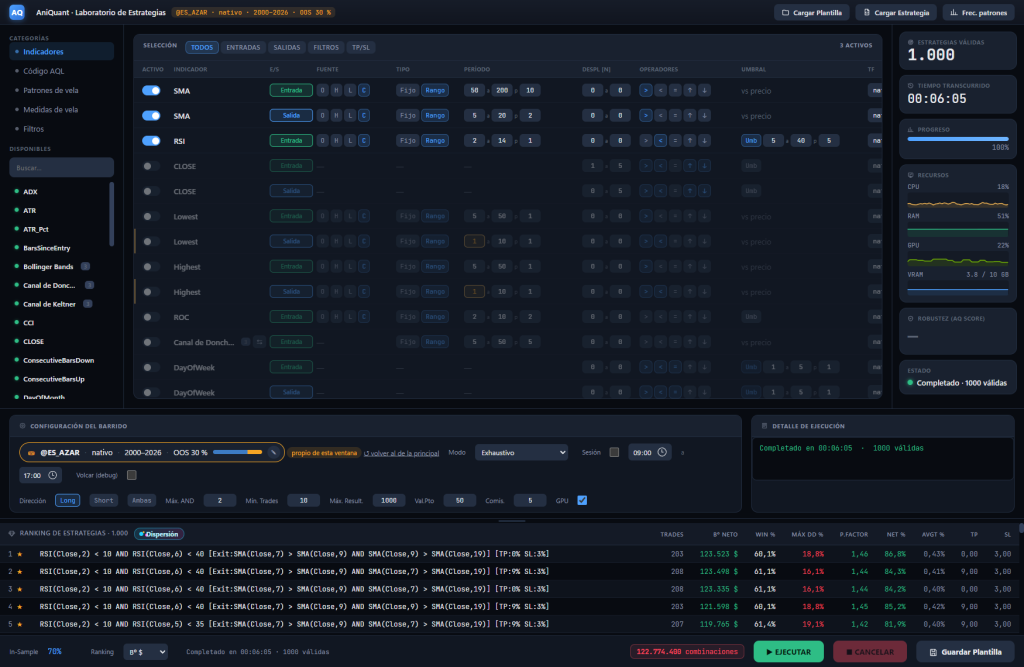Uncheck the GPU checkbox
Image resolution: width=1024 pixels, height=667 pixels.
click(x=582, y=500)
